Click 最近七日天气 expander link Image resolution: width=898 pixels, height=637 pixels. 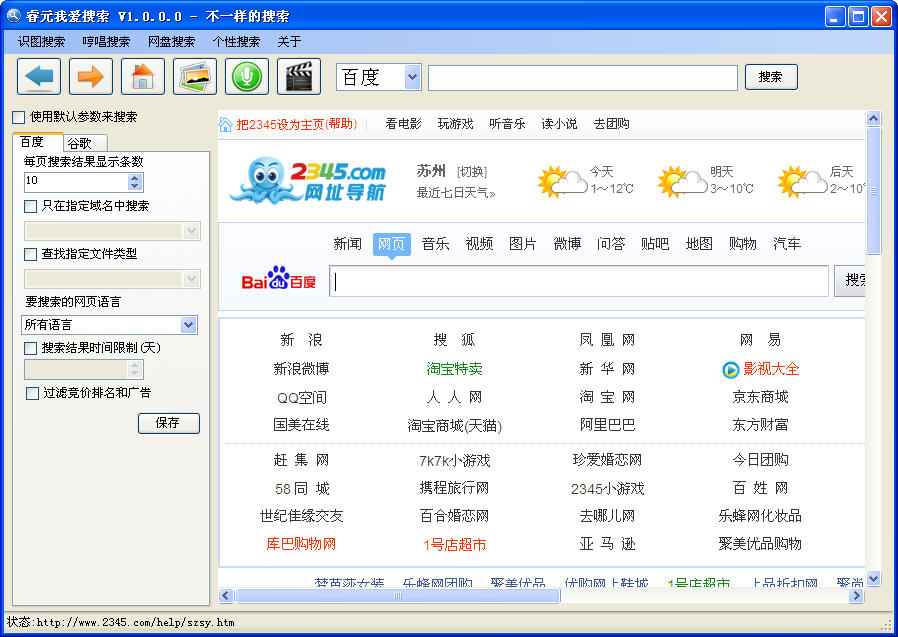tap(456, 193)
